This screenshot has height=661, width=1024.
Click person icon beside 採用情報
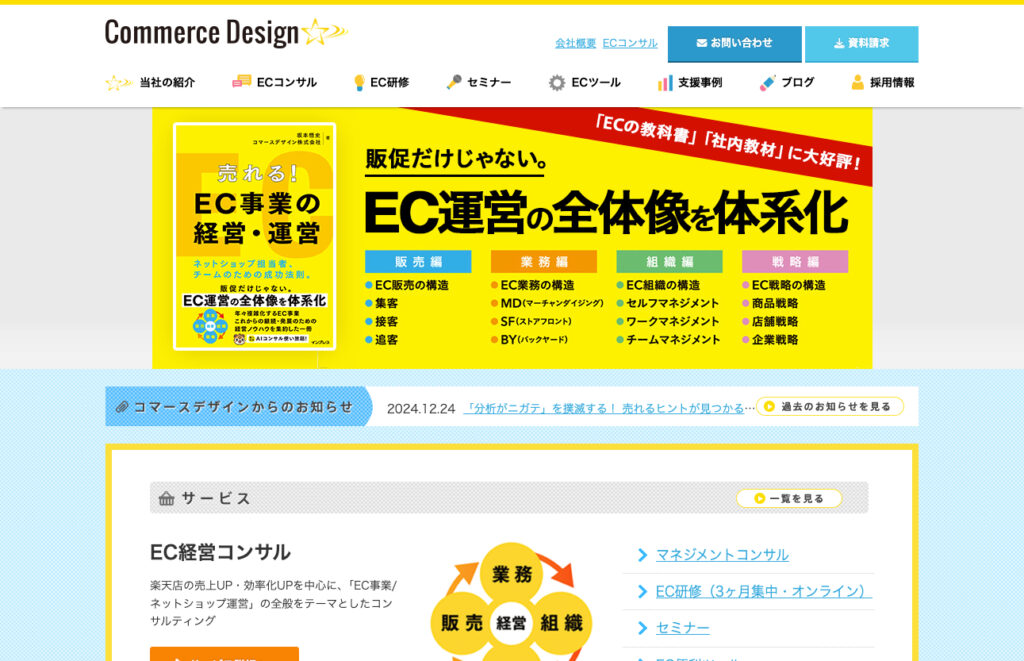[857, 82]
